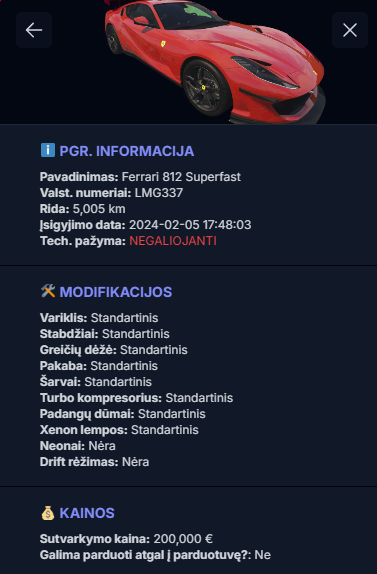377x574 pixels.
Task: Click the blue info icon beside PGR. INFORMACIJA
Action: 48,150
